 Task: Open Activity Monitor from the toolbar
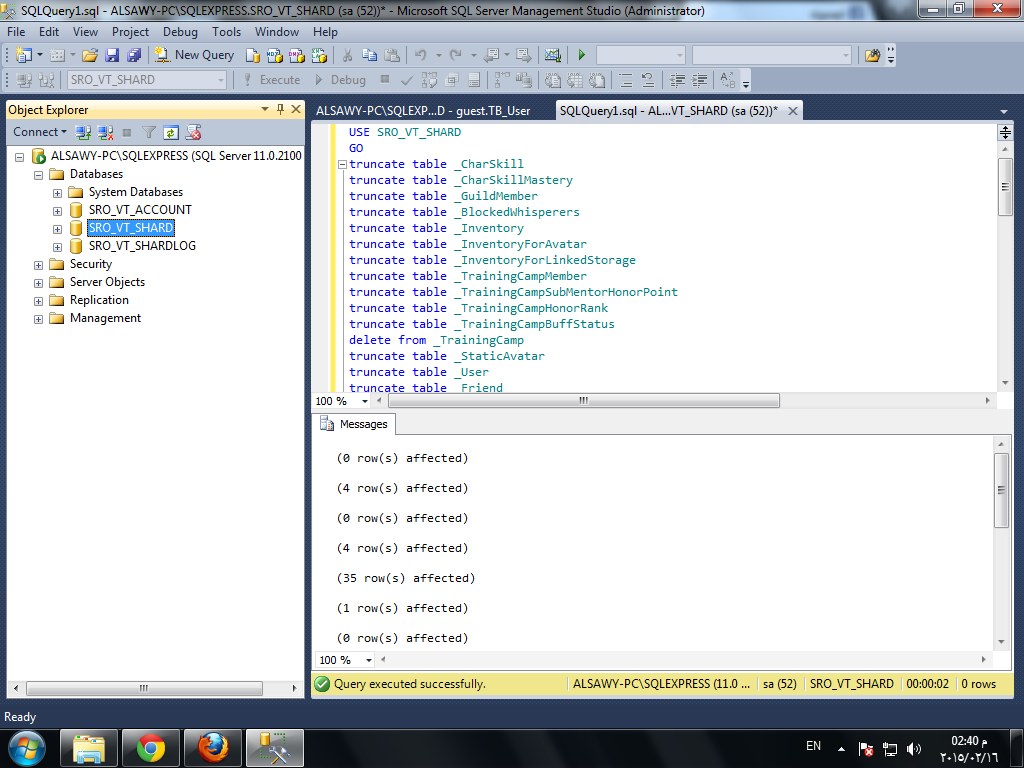point(552,56)
